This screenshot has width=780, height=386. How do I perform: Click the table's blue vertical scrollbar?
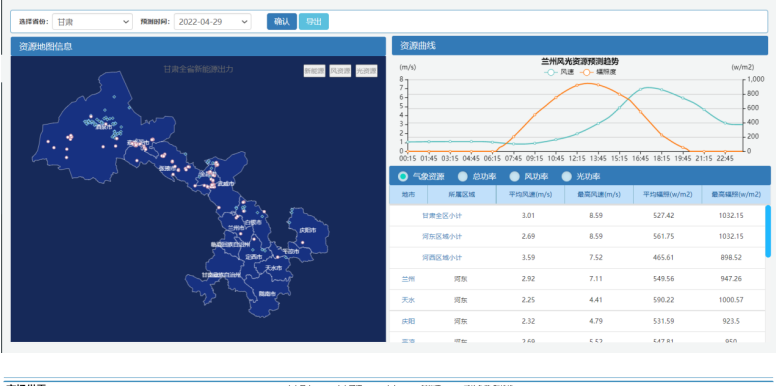(x=768, y=231)
